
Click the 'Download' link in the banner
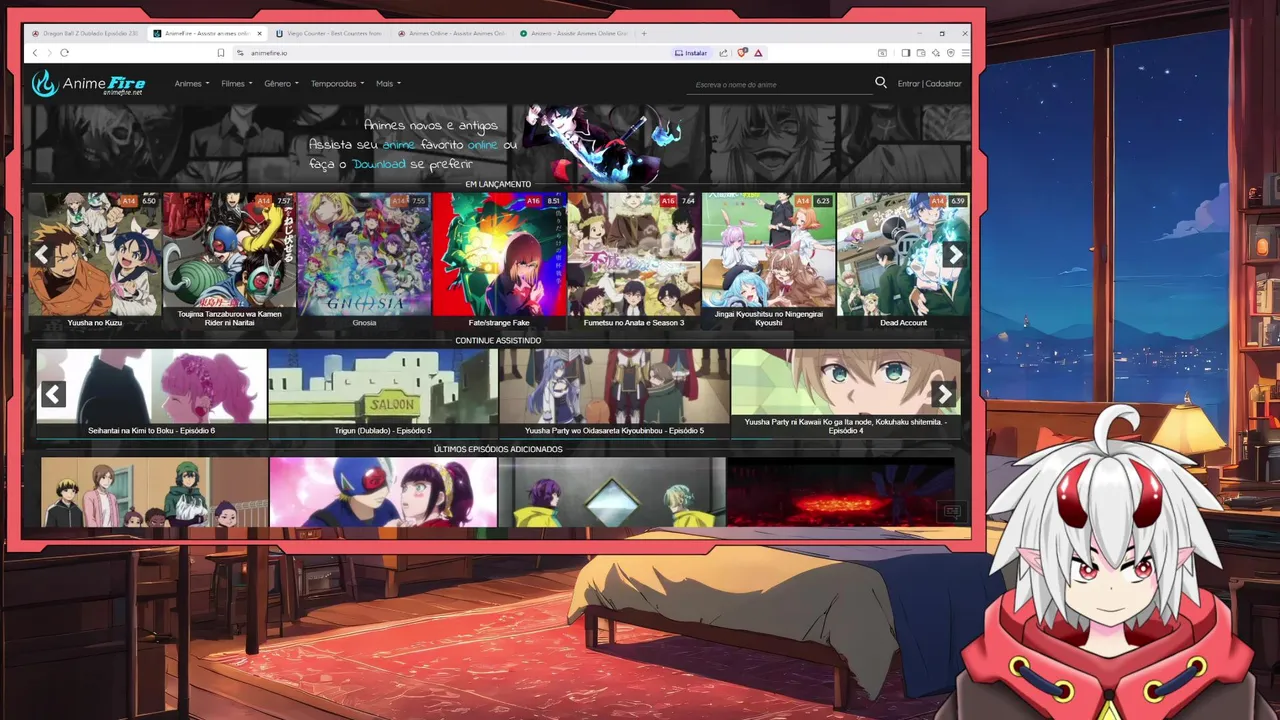pyautogui.click(x=379, y=164)
